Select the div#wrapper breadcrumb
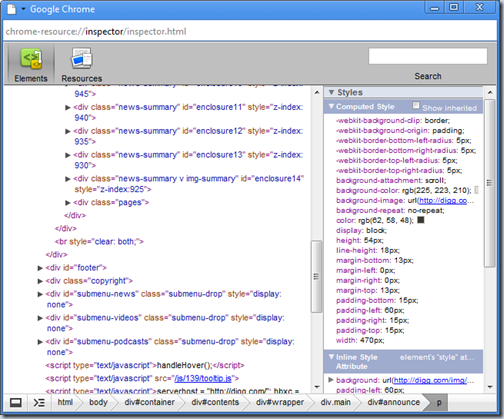The image size is (504, 419). pyautogui.click(x=280, y=403)
